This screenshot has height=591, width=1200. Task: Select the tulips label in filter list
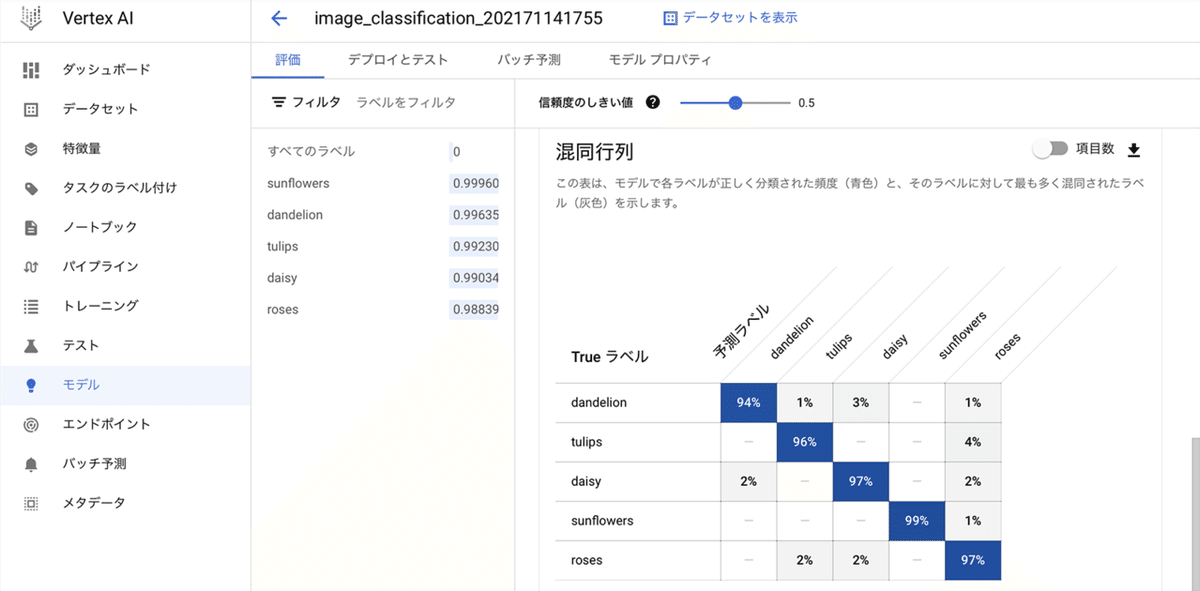tap(283, 246)
